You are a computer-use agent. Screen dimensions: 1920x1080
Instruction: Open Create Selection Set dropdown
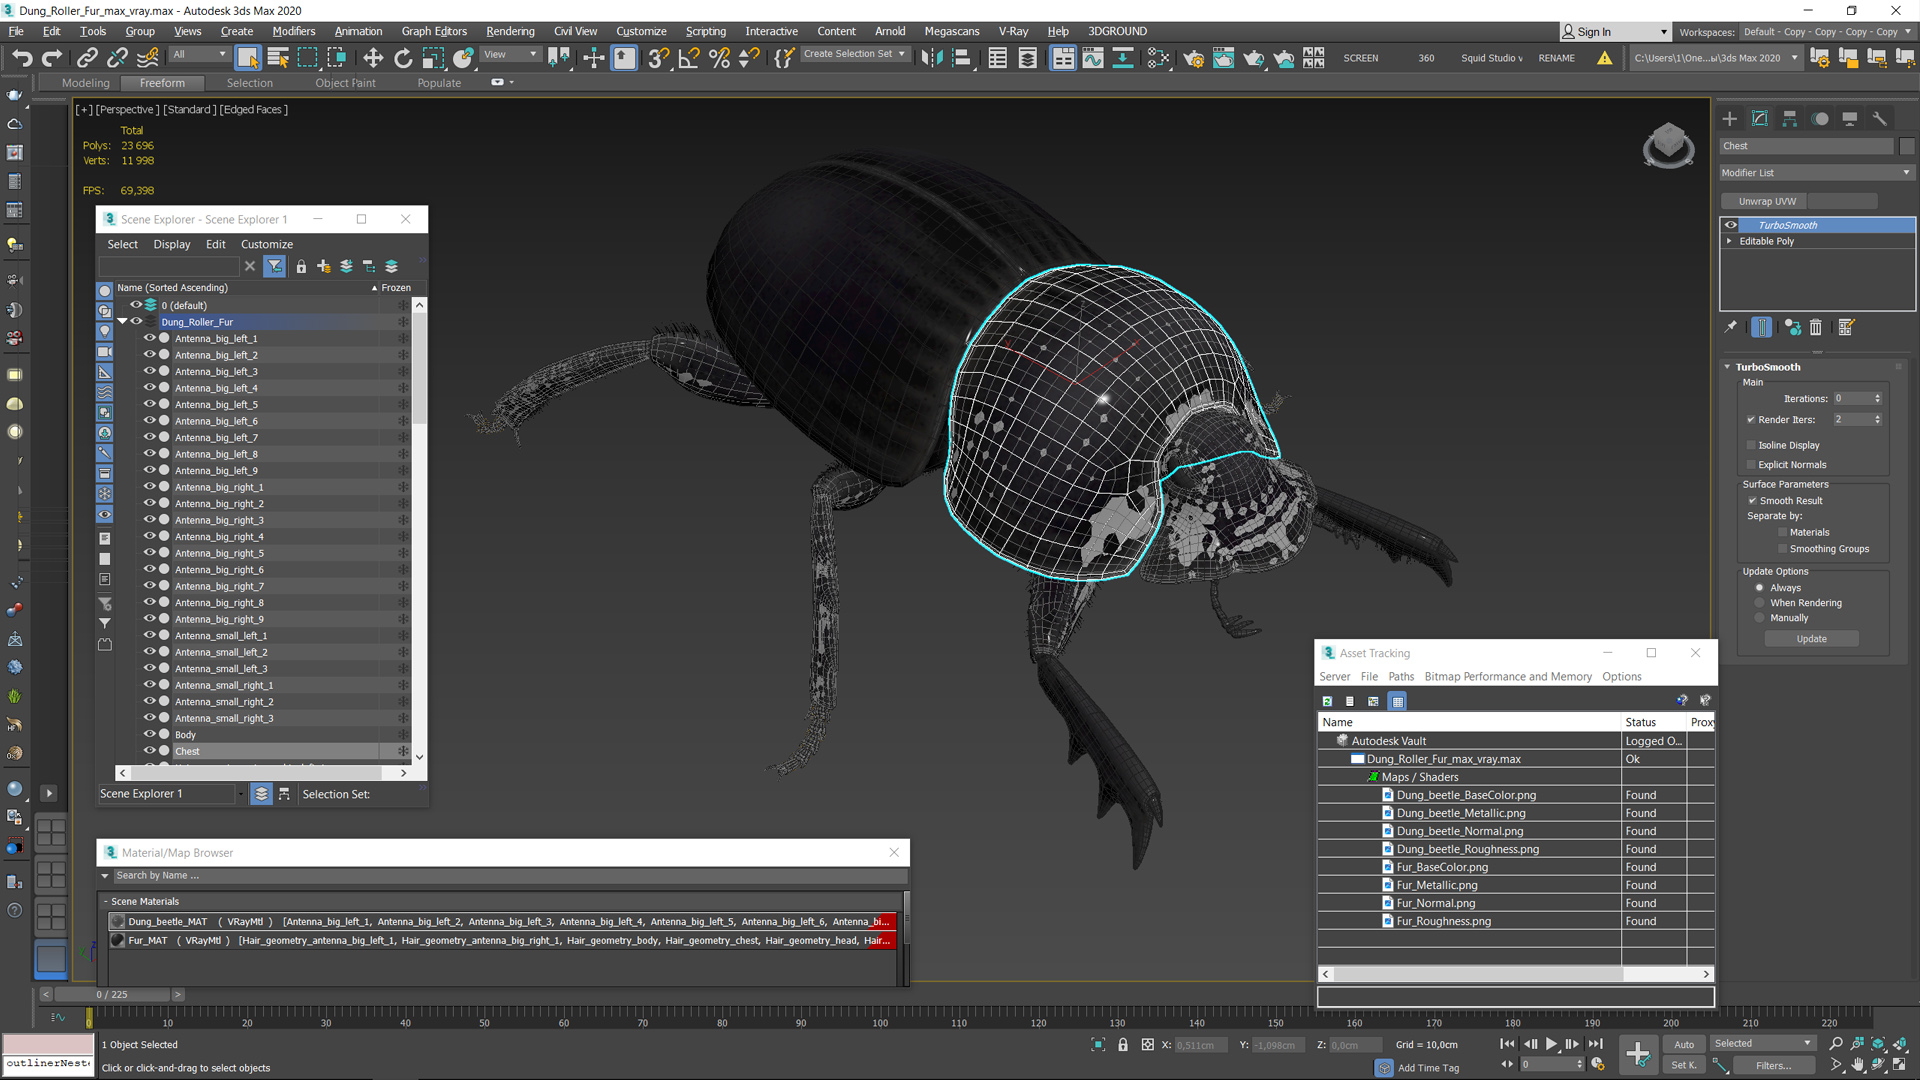coord(855,54)
